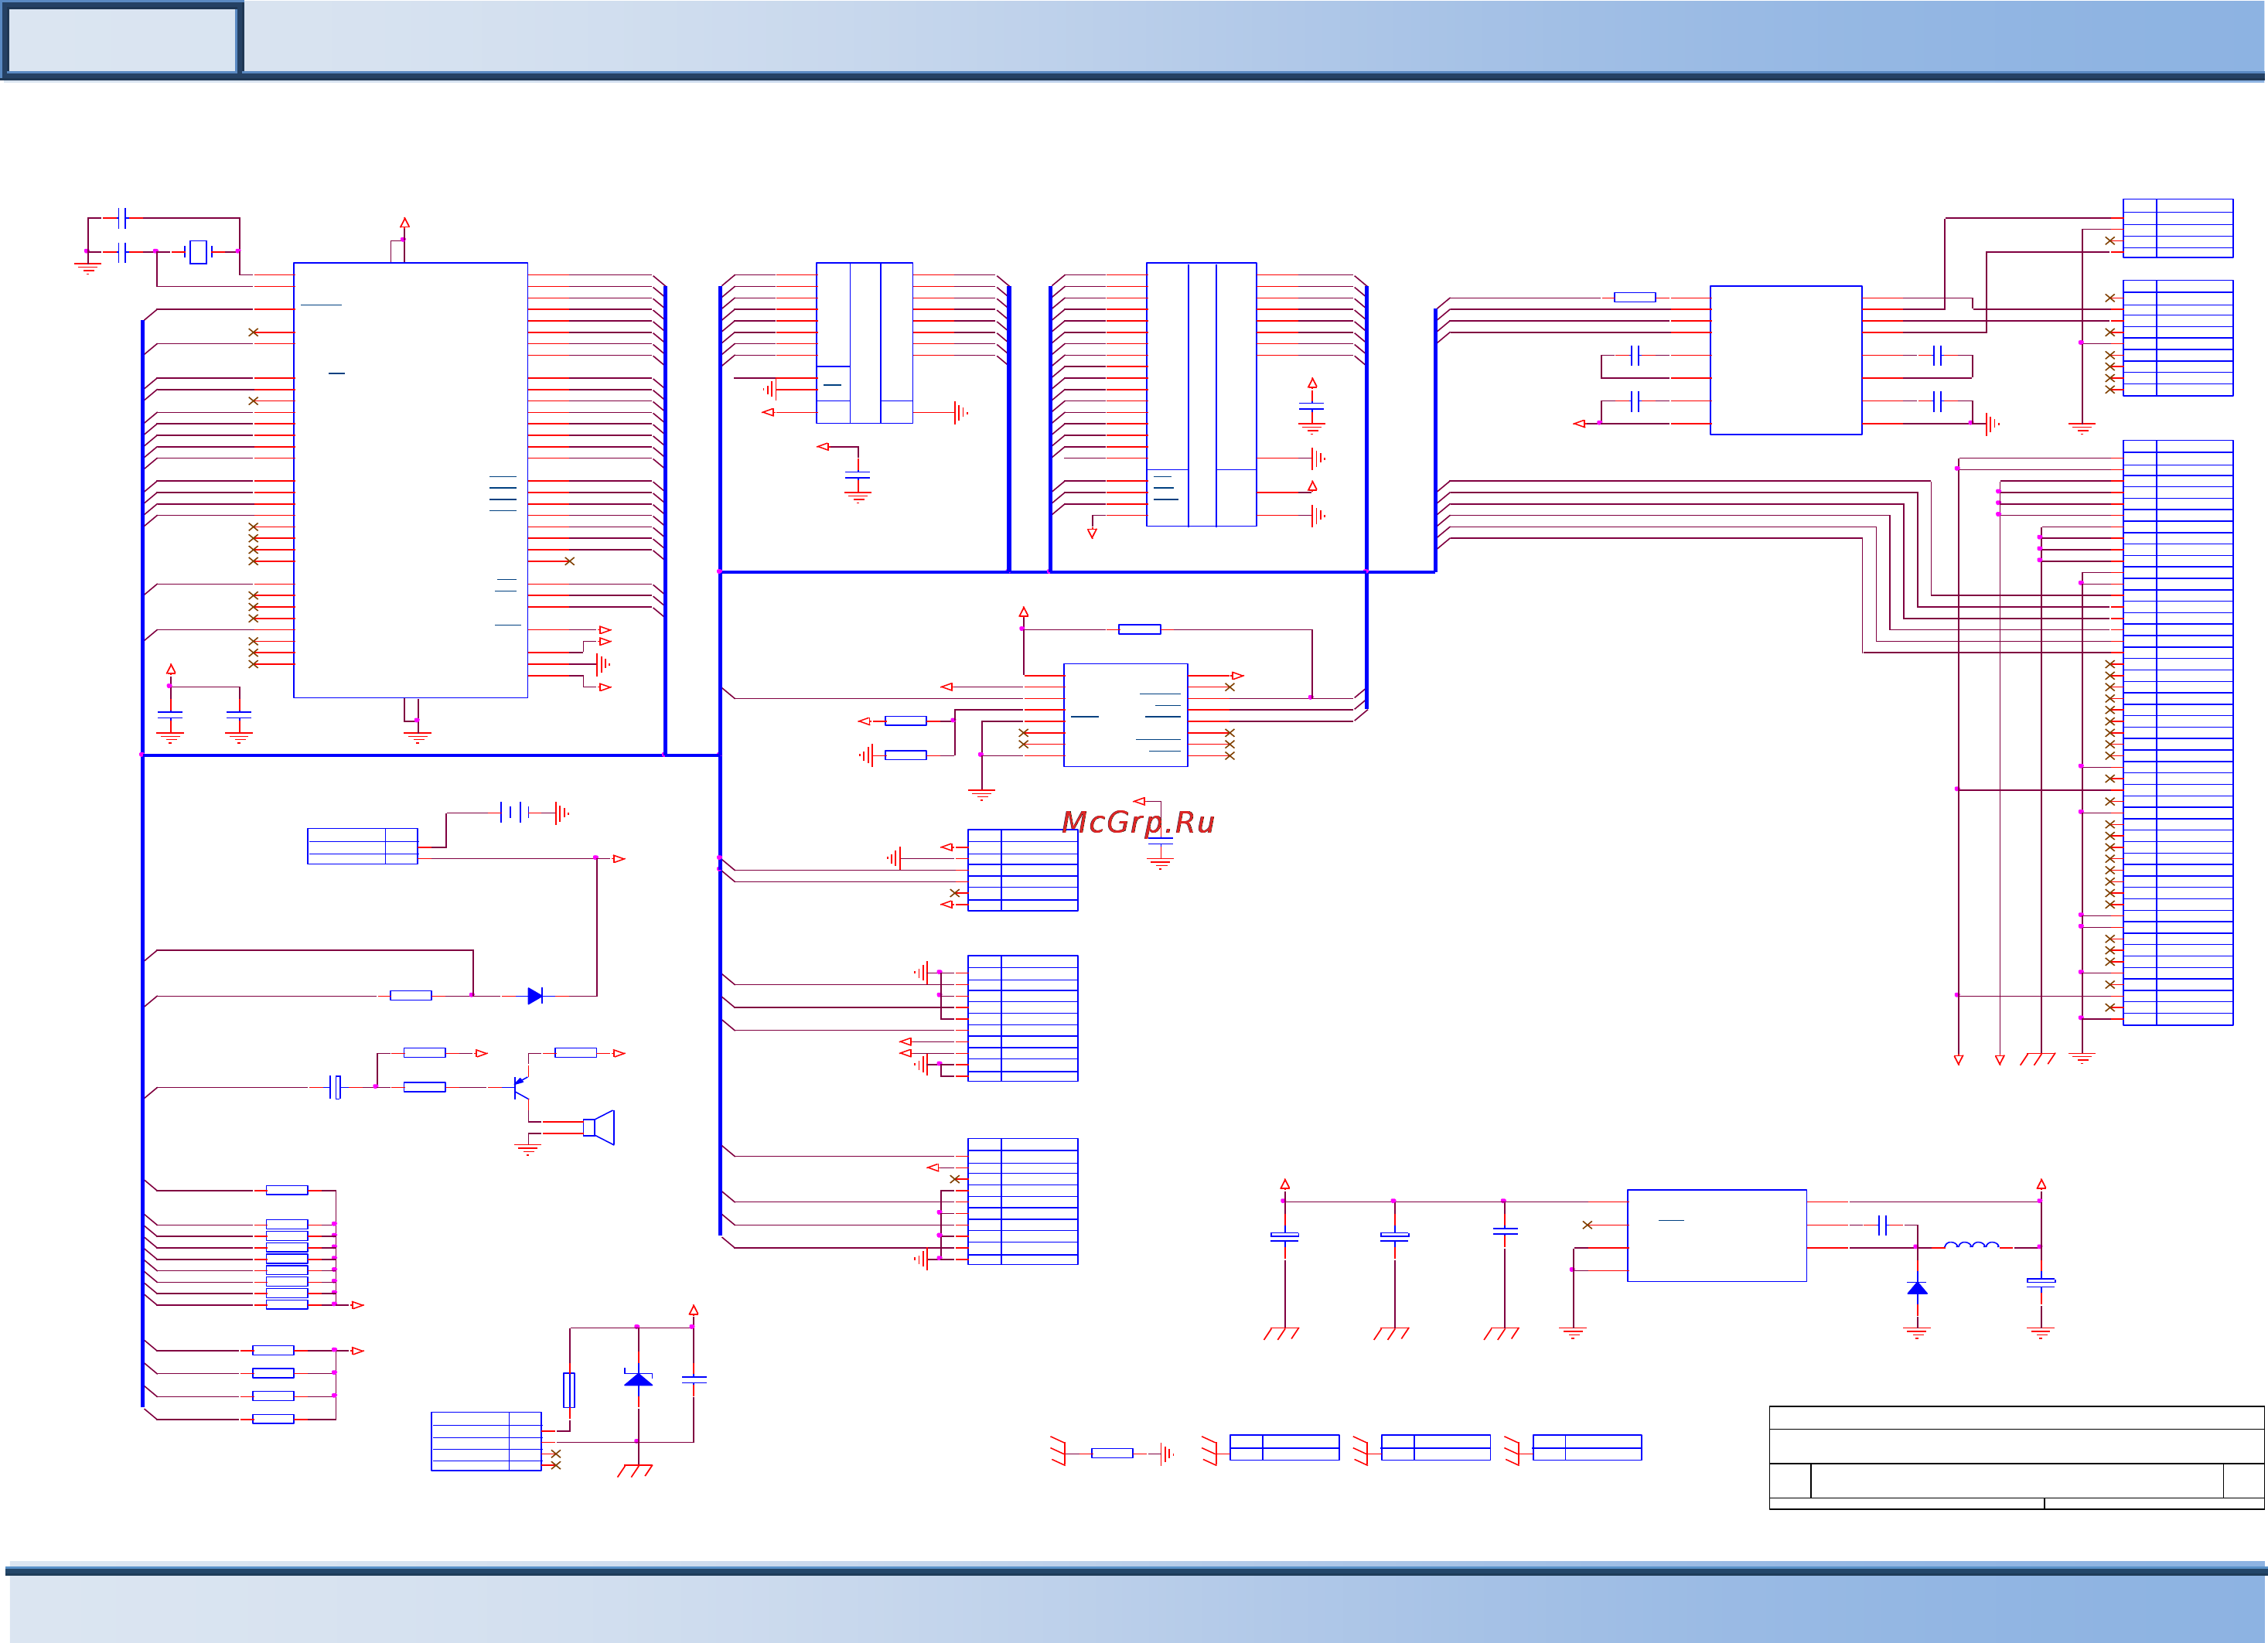Click the vertical resistor beside the Zener diode

coord(569,1390)
